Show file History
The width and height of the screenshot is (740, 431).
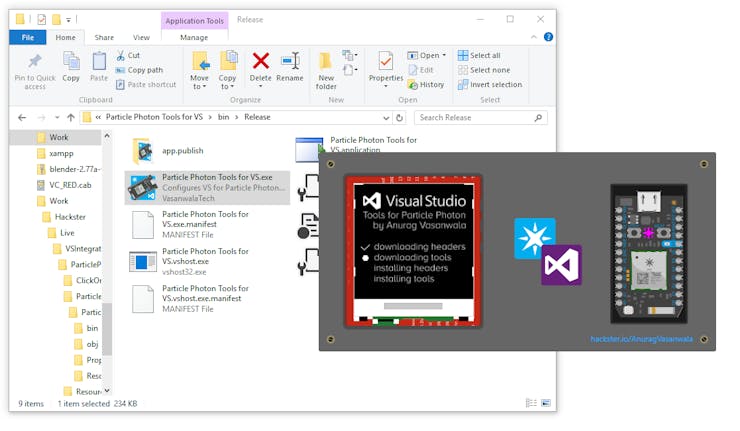click(426, 85)
